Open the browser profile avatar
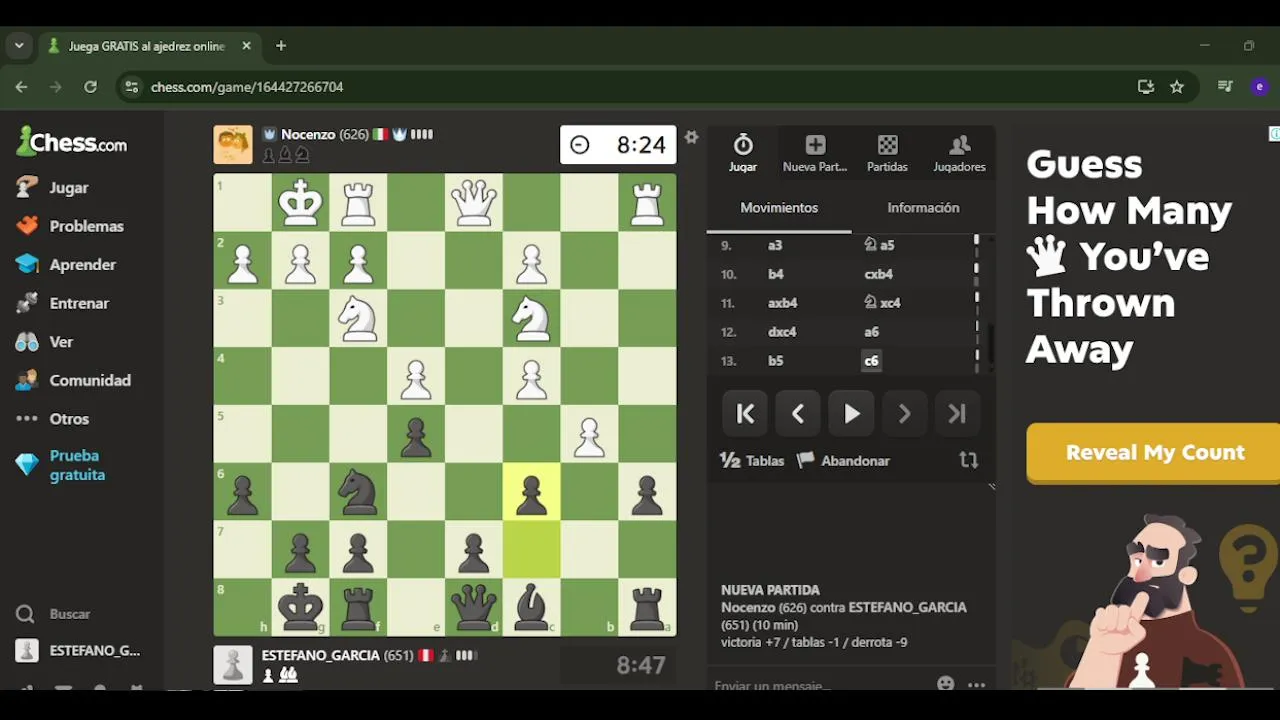The width and height of the screenshot is (1280, 720). 1259,87
